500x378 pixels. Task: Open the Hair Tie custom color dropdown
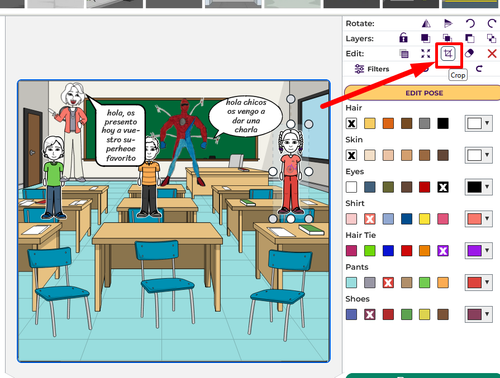(479, 251)
